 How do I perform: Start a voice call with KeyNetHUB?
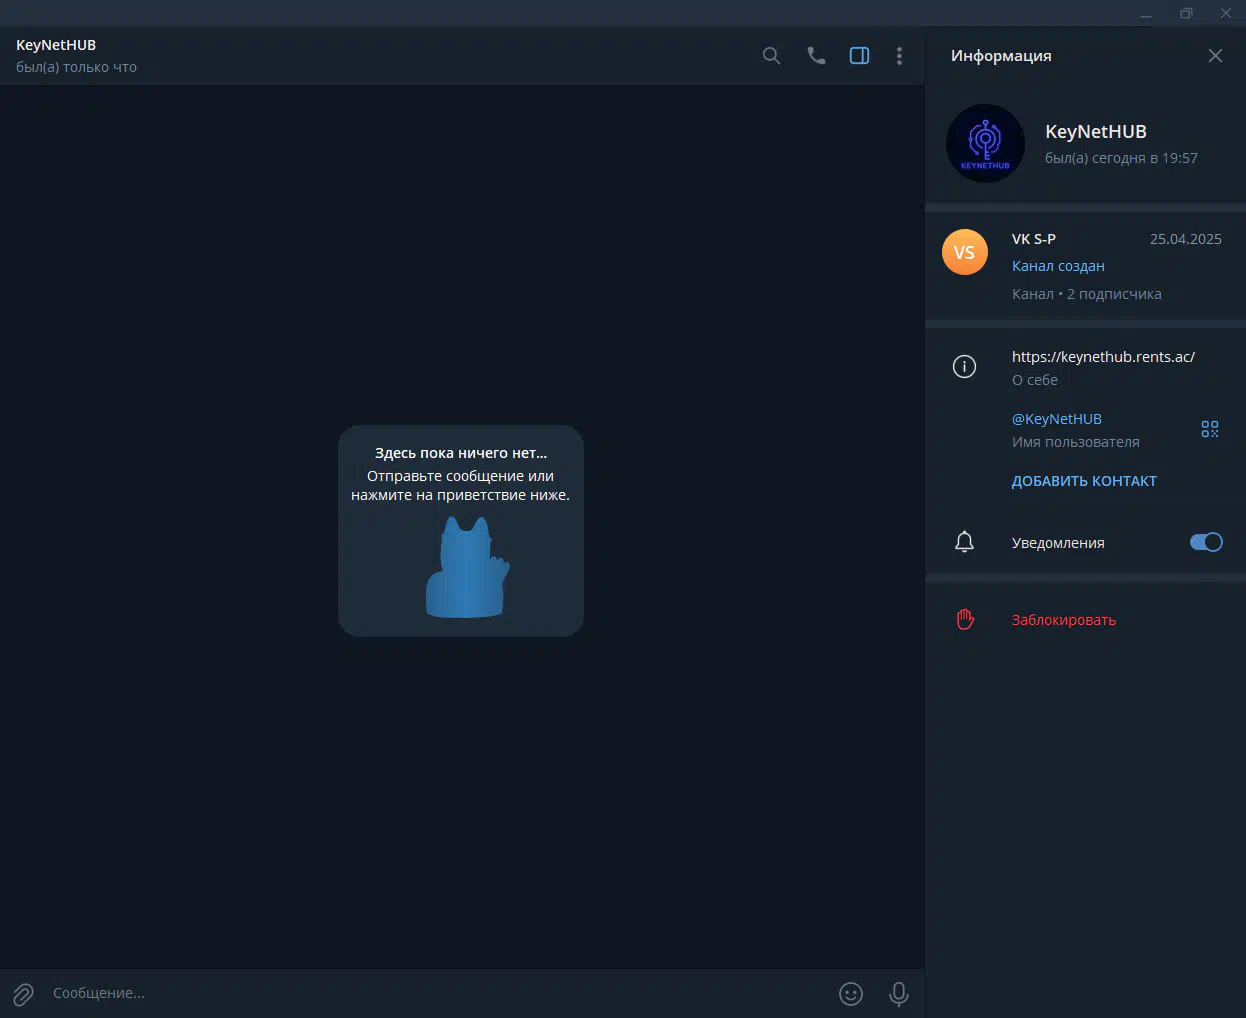pos(816,56)
